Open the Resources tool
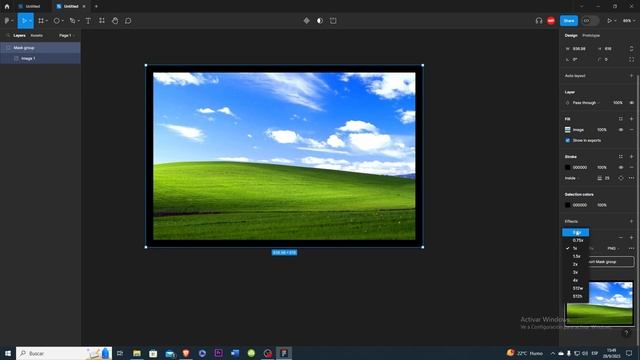 [x=102, y=21]
